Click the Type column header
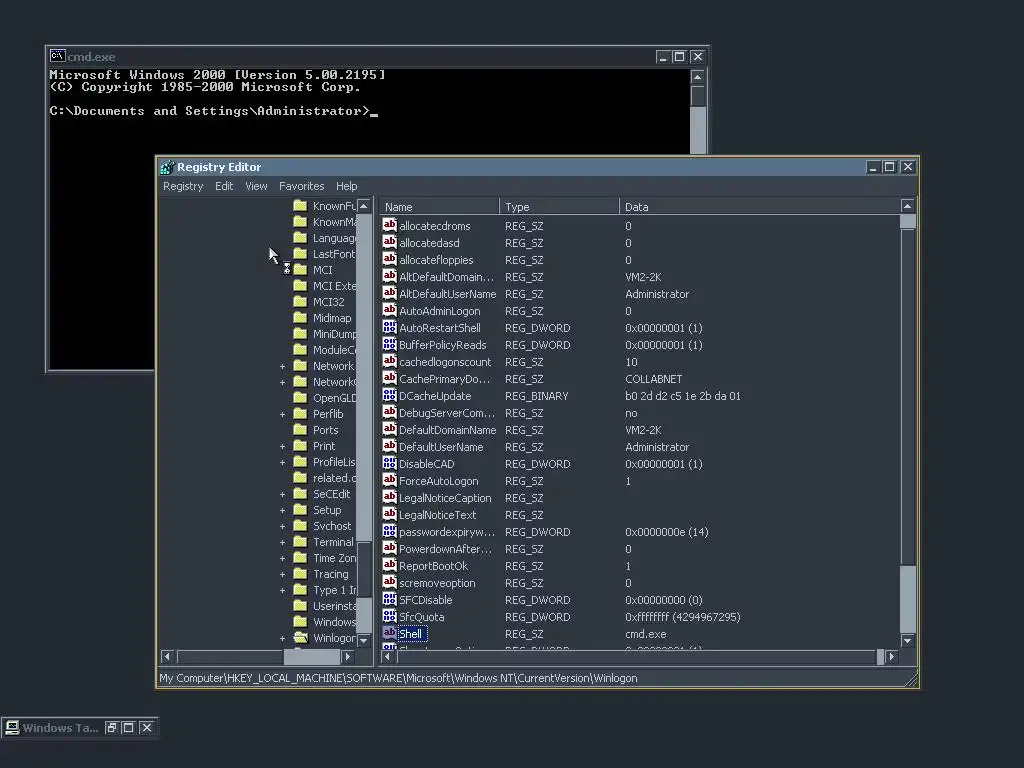The height and width of the screenshot is (768, 1024). point(559,207)
